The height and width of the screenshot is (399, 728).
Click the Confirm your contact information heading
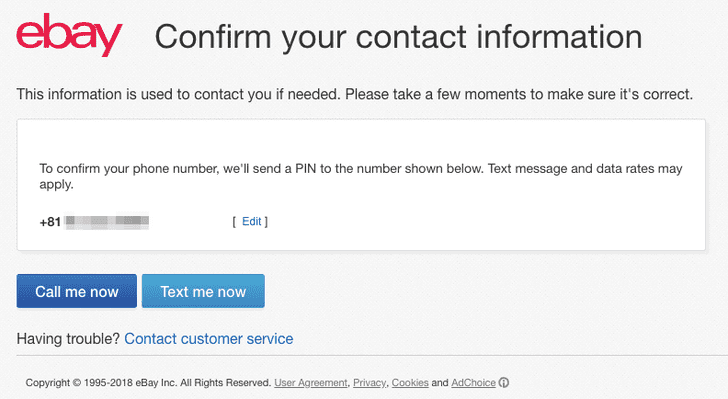(x=398, y=37)
